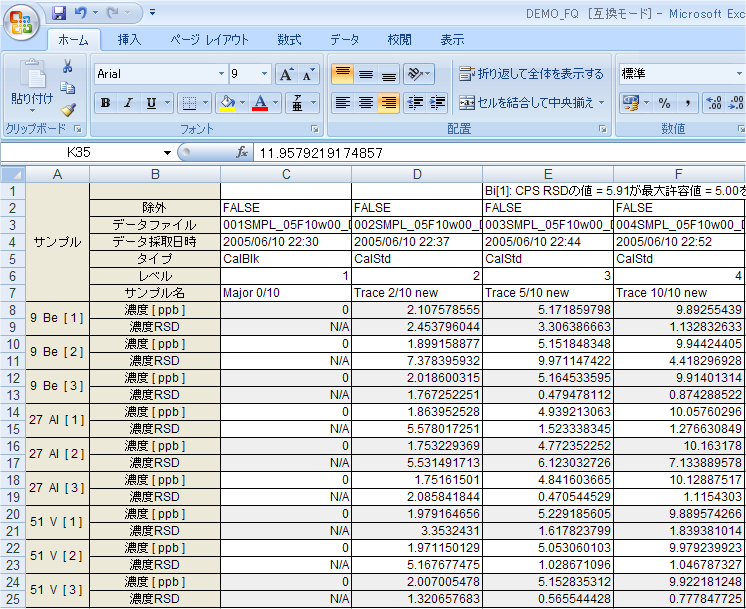Click the Select All corner of the sheet

click(13, 175)
